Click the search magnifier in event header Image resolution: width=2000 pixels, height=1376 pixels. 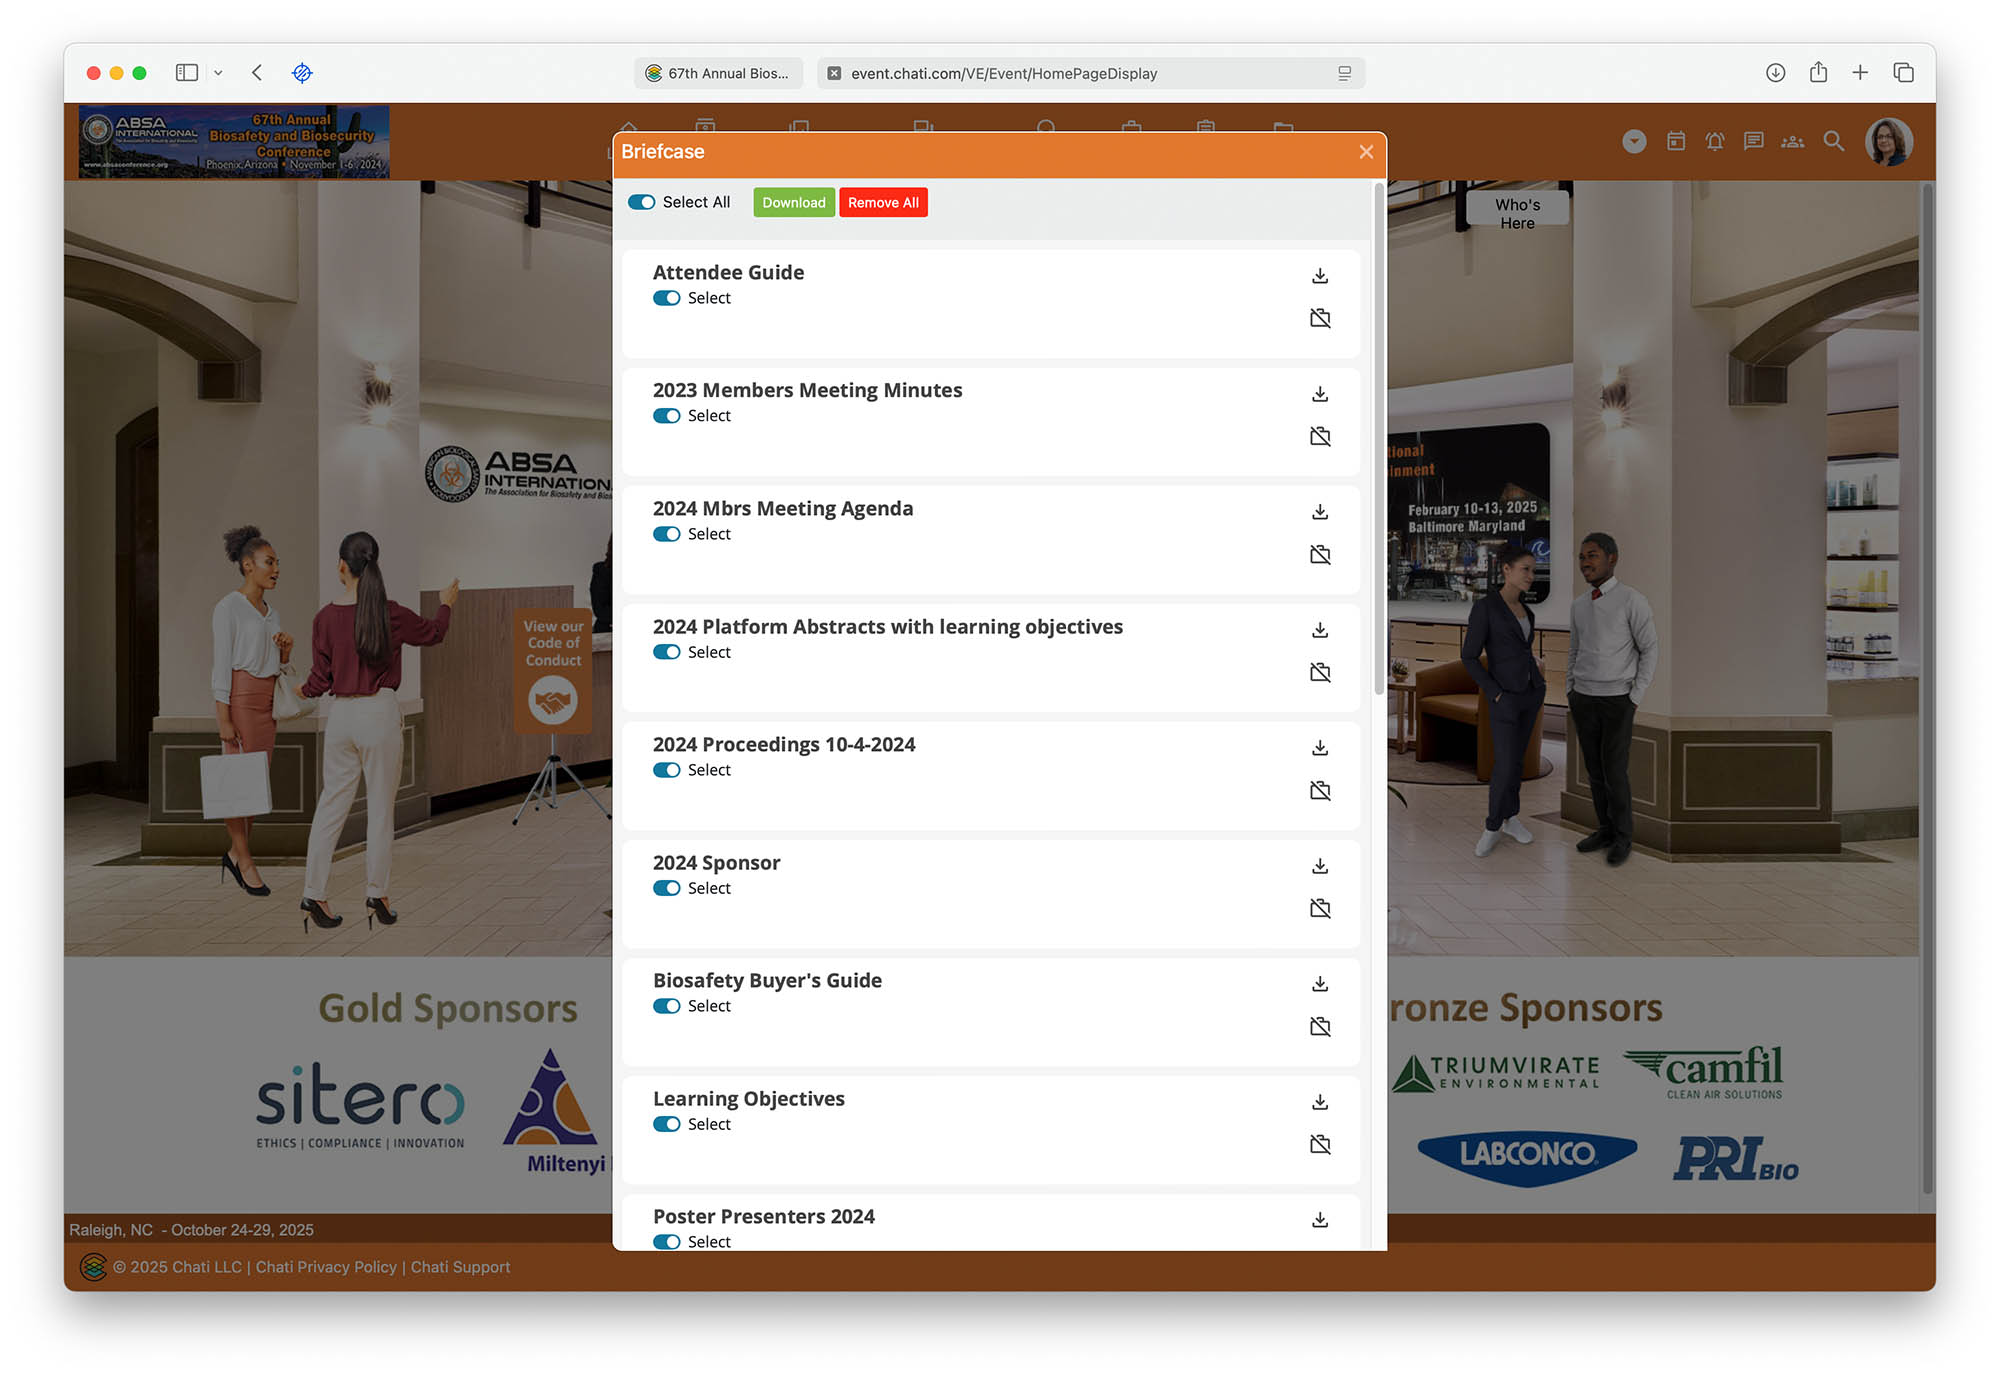tap(1833, 142)
